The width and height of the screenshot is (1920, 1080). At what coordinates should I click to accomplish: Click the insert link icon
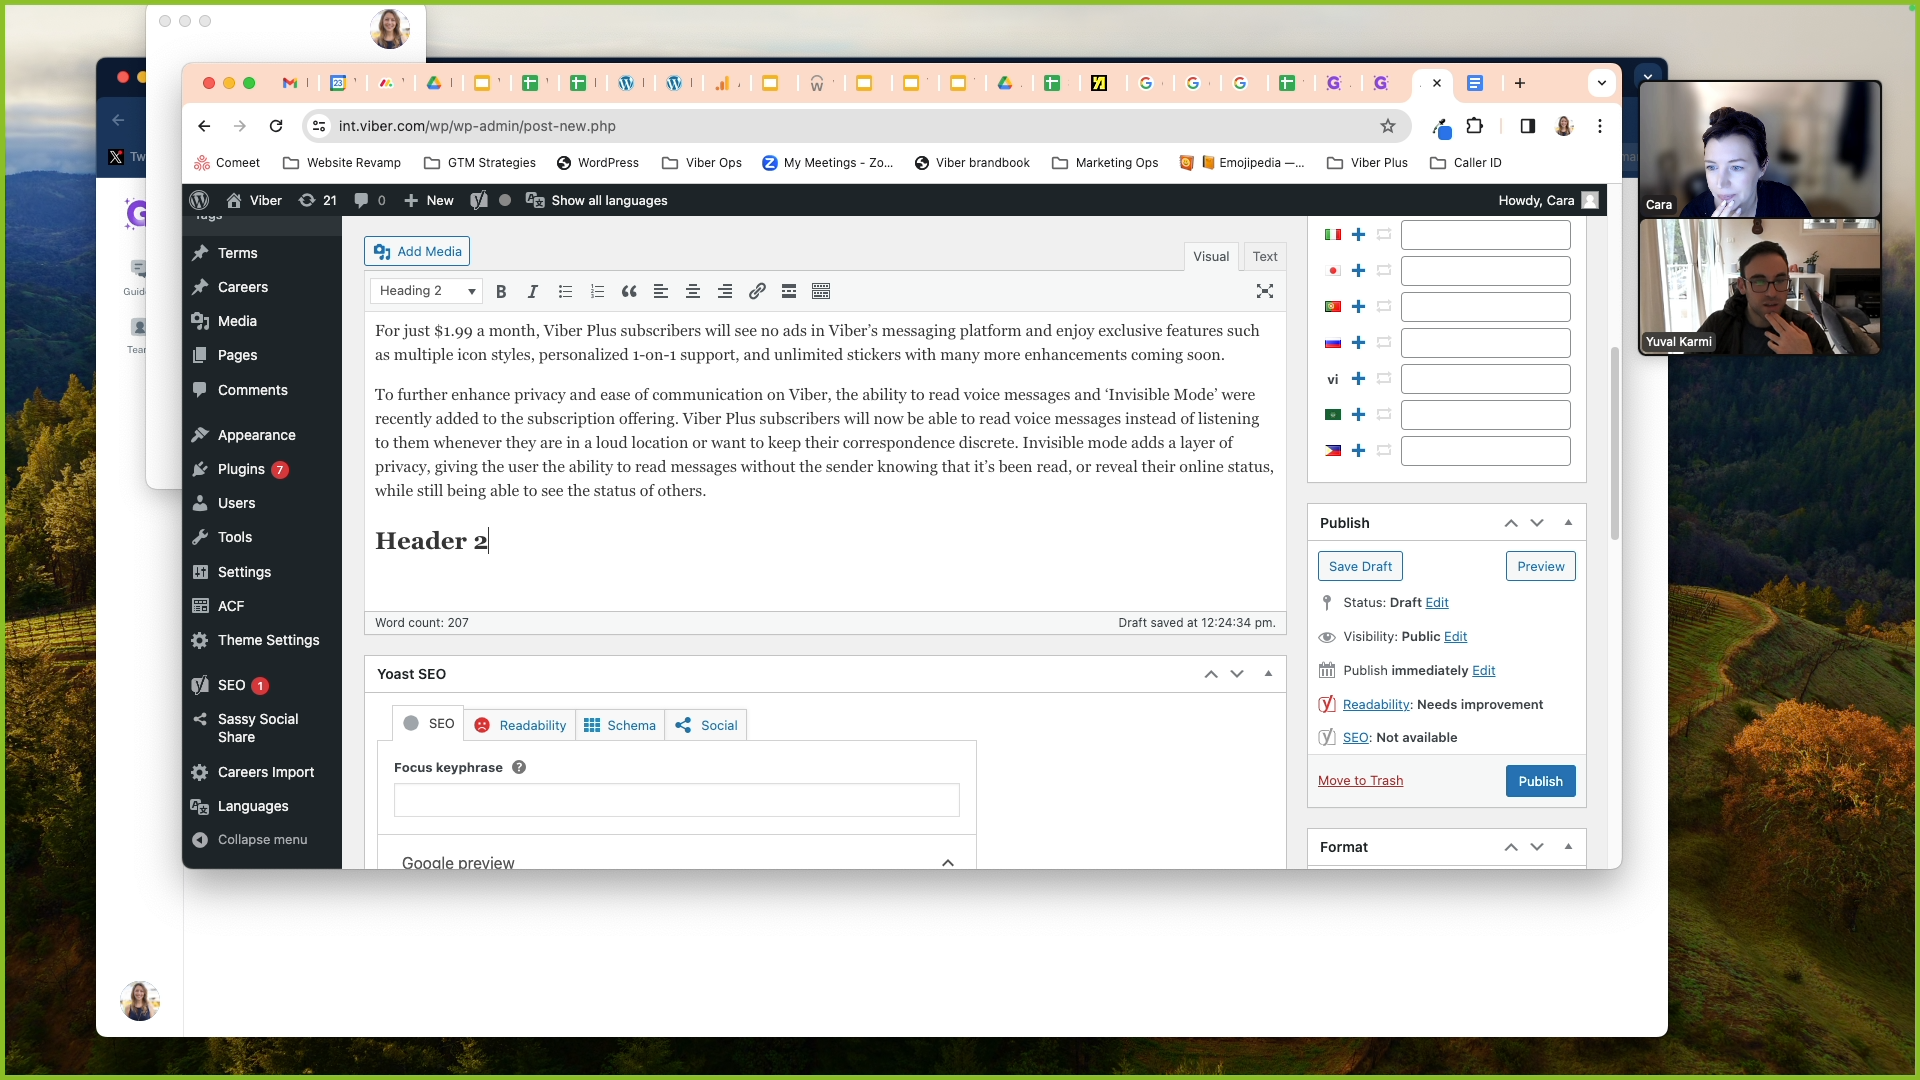pos(757,291)
